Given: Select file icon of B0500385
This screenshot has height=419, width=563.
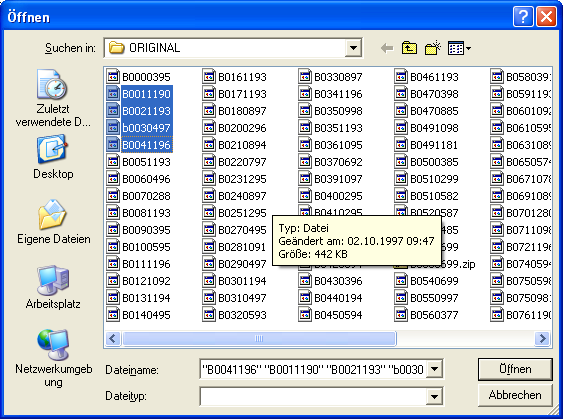Looking at the screenshot, I should pos(401,162).
